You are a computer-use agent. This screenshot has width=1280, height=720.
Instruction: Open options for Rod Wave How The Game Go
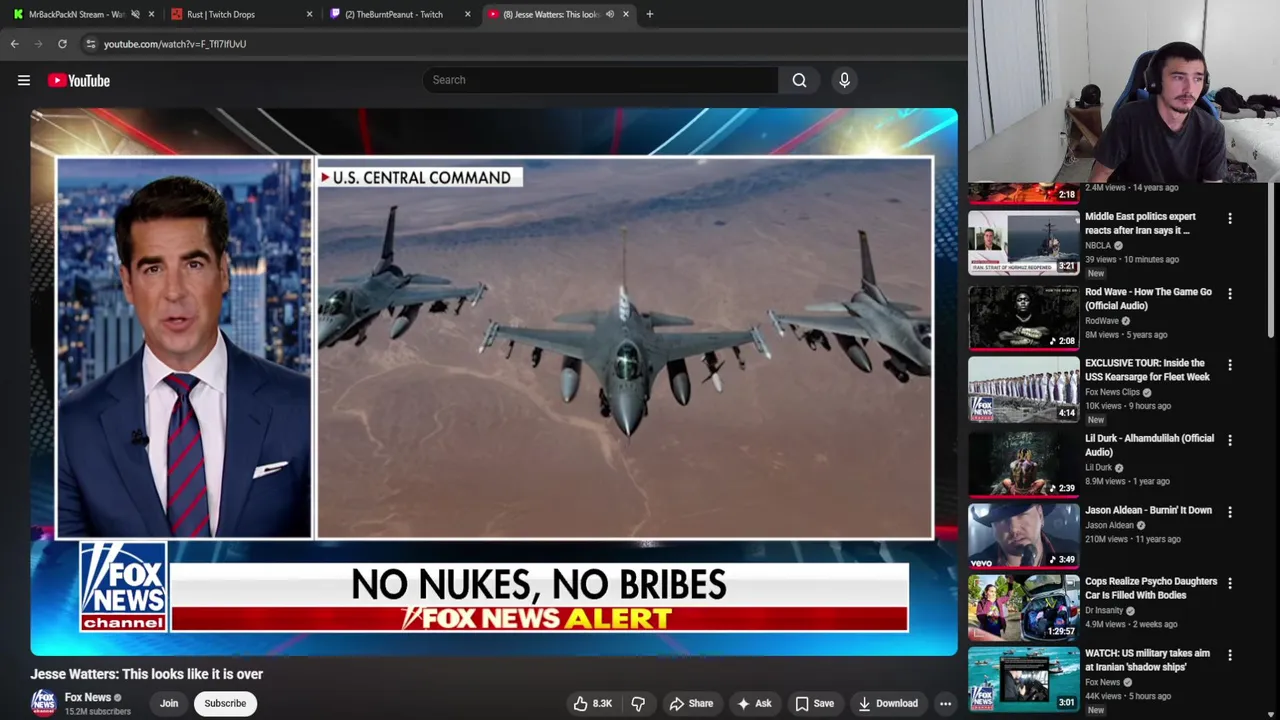click(x=1230, y=294)
